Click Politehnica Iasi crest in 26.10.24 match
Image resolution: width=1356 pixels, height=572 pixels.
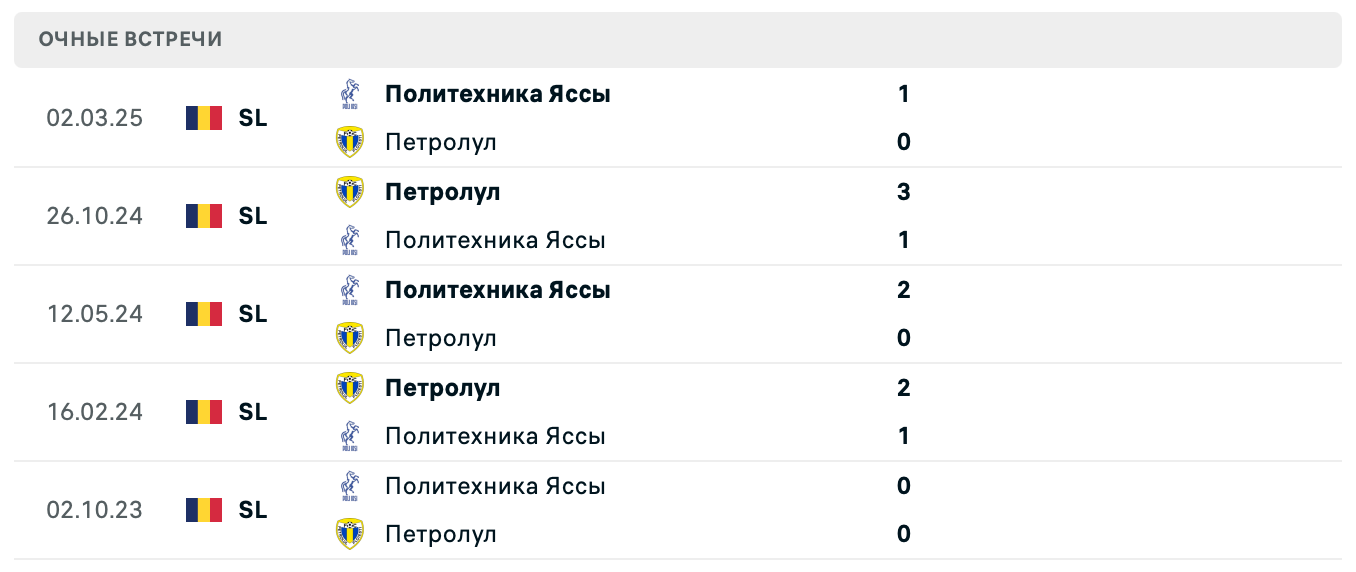[350, 240]
